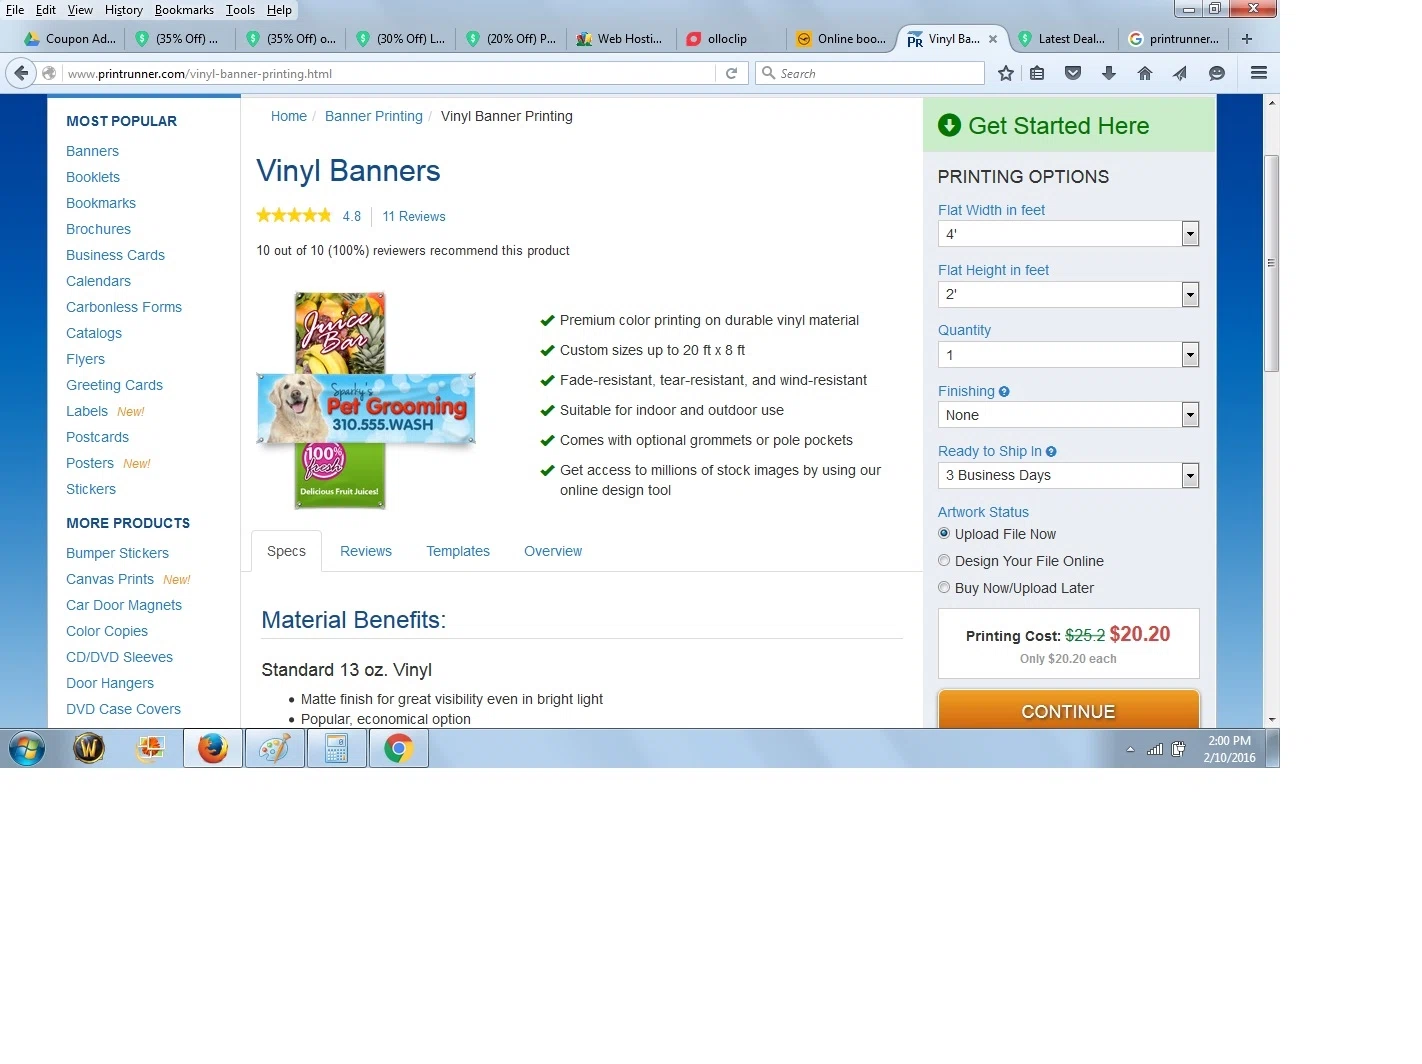Image resolution: width=1422 pixels, height=1064 pixels.
Task: Expand the Finishing dropdown
Action: pyautogui.click(x=1068, y=415)
